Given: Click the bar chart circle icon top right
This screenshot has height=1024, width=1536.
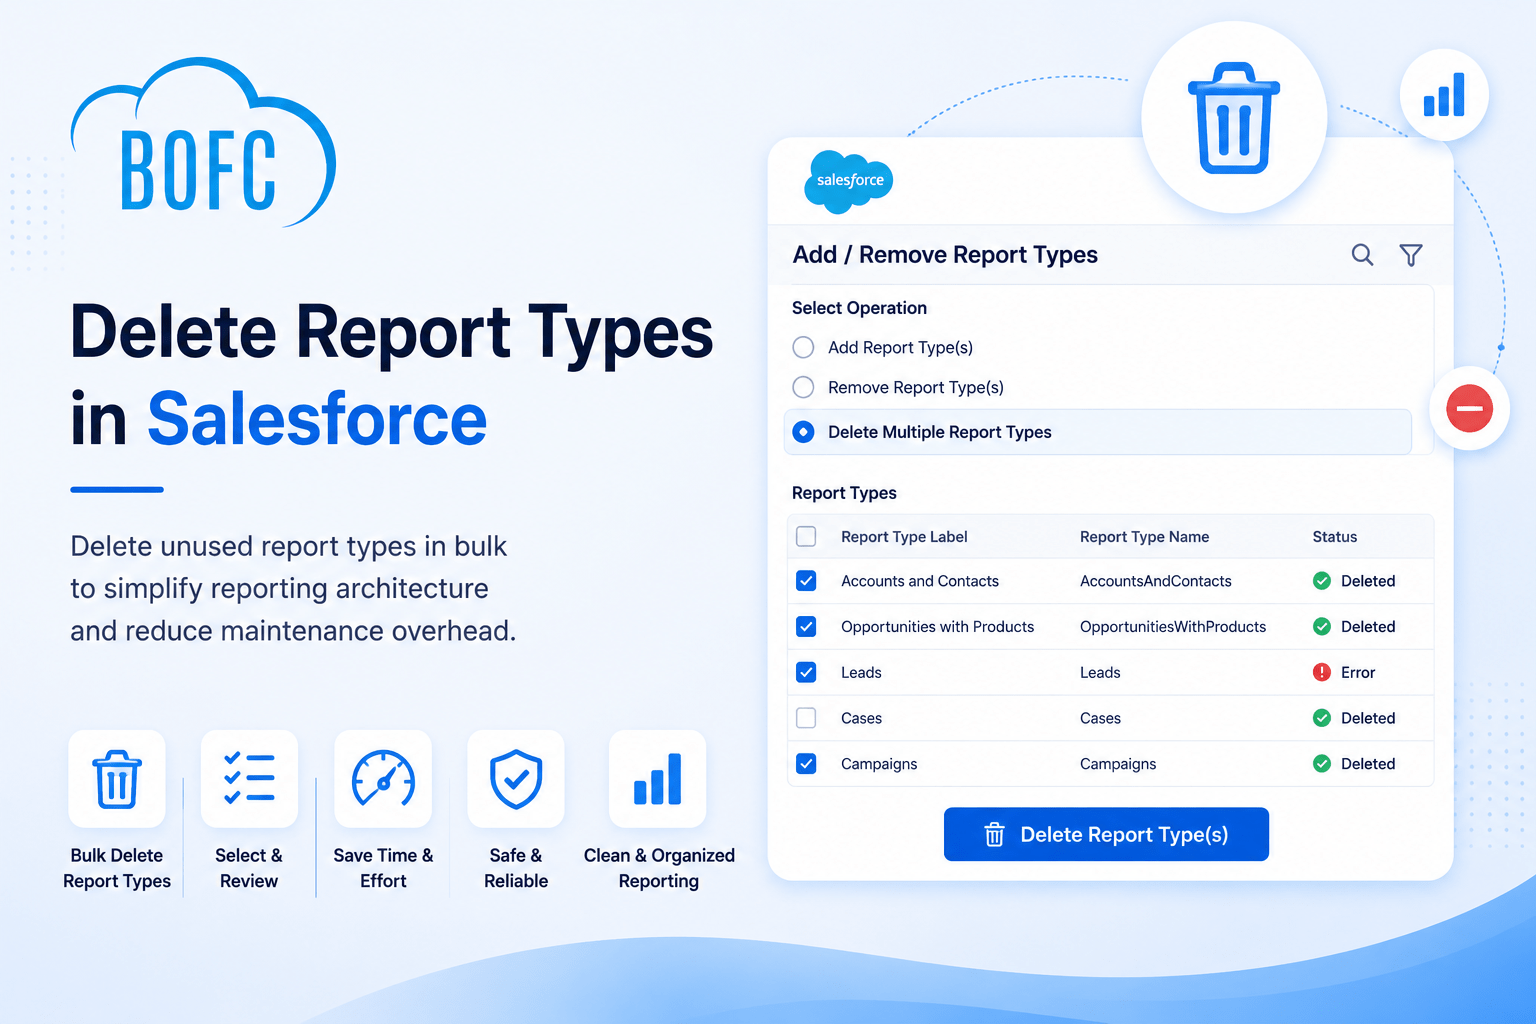Looking at the screenshot, I should [x=1444, y=95].
